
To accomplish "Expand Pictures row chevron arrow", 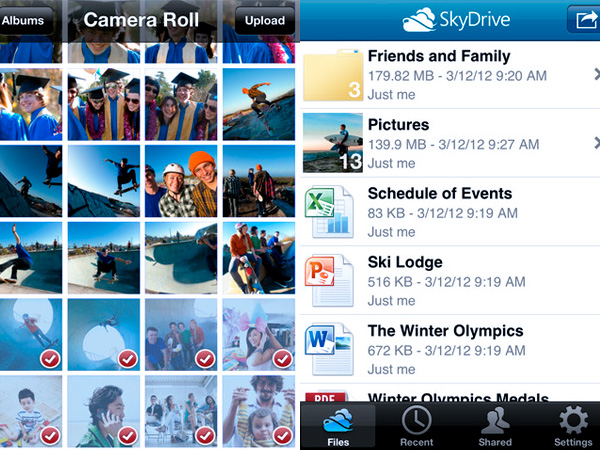I will point(596,143).
